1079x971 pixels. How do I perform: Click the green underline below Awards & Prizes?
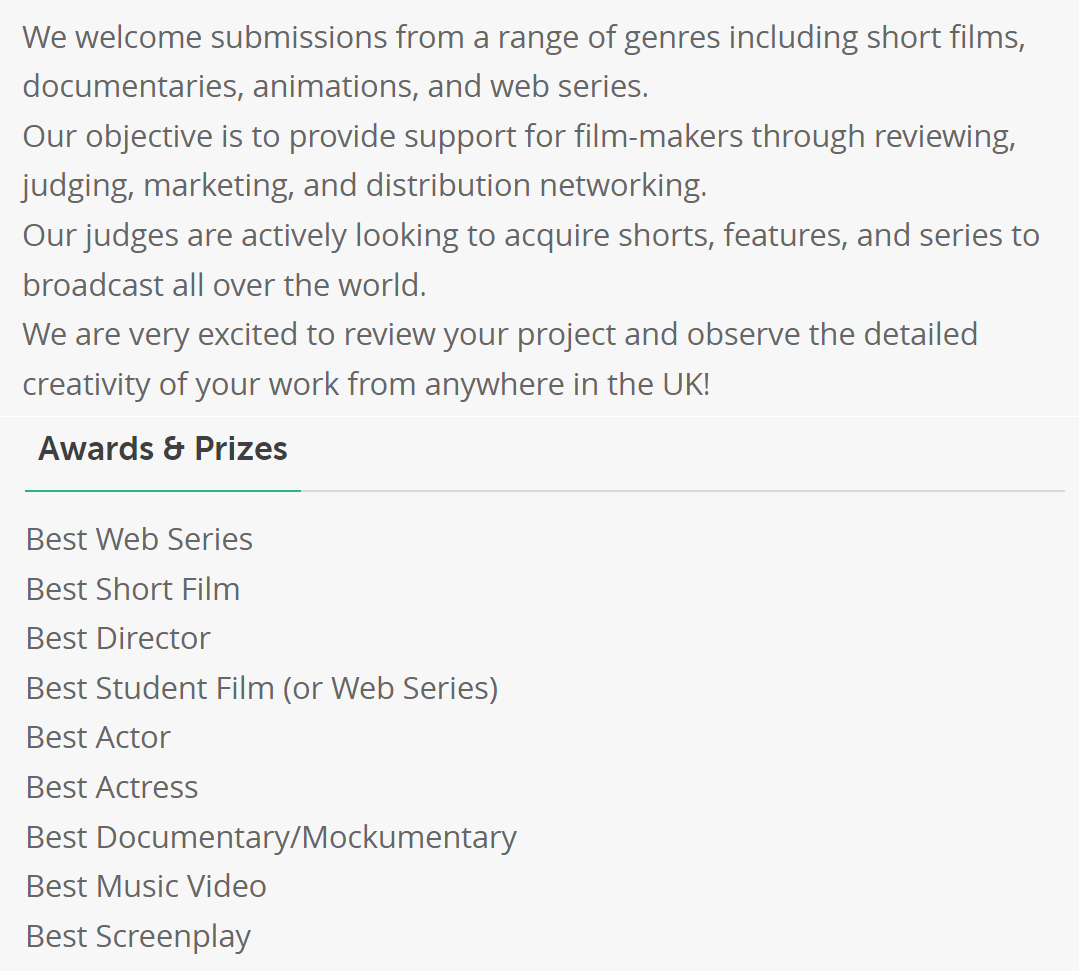point(163,491)
